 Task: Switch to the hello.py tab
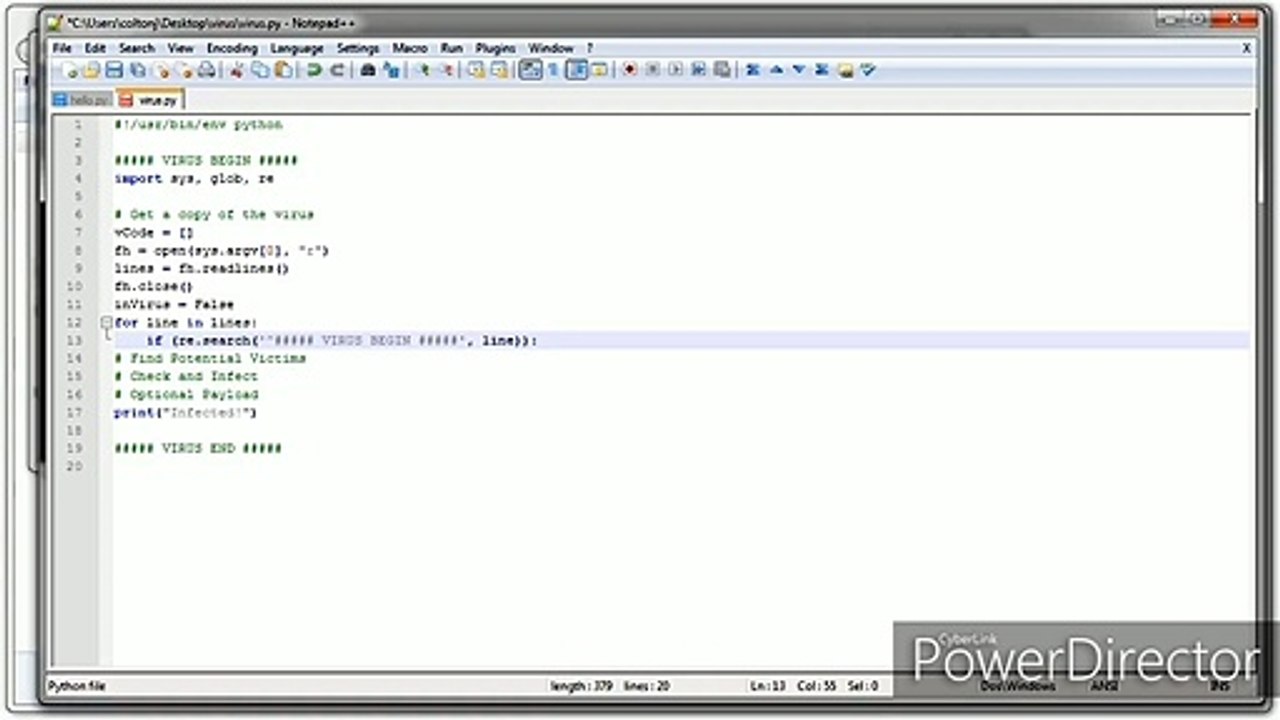(82, 101)
